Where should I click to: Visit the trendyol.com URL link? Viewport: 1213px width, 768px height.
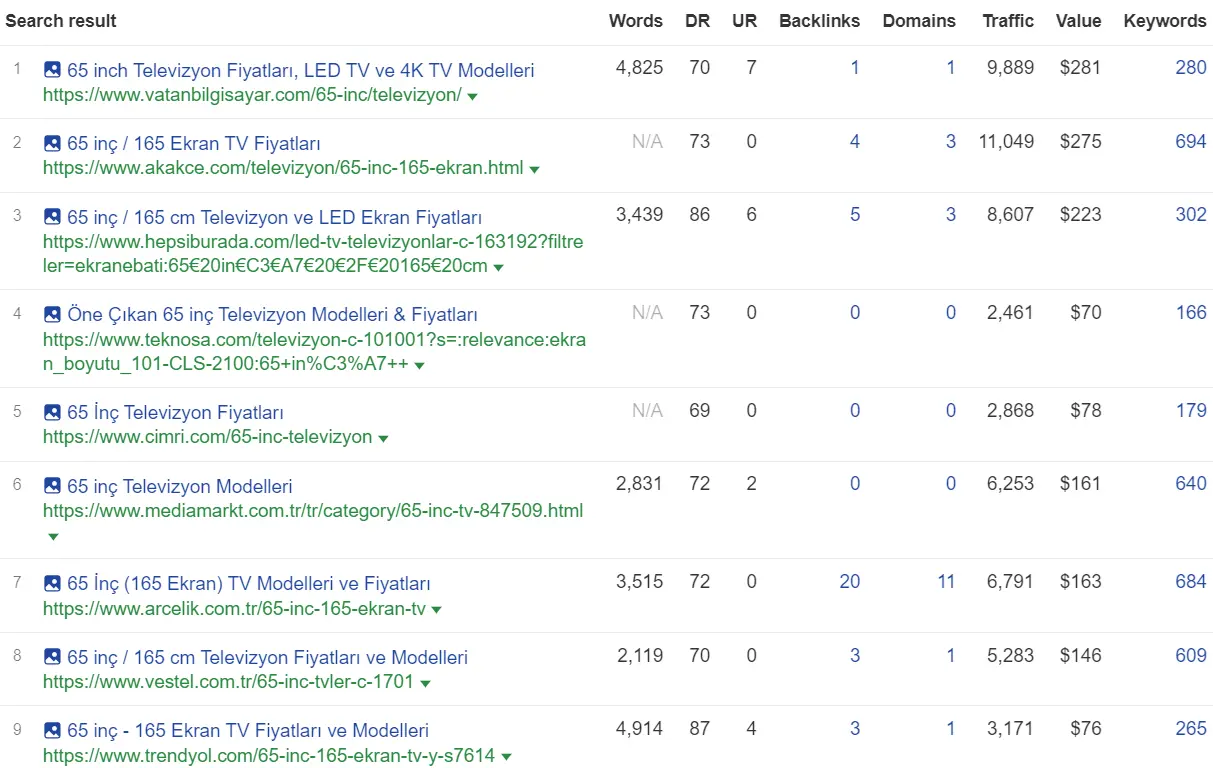tap(269, 756)
